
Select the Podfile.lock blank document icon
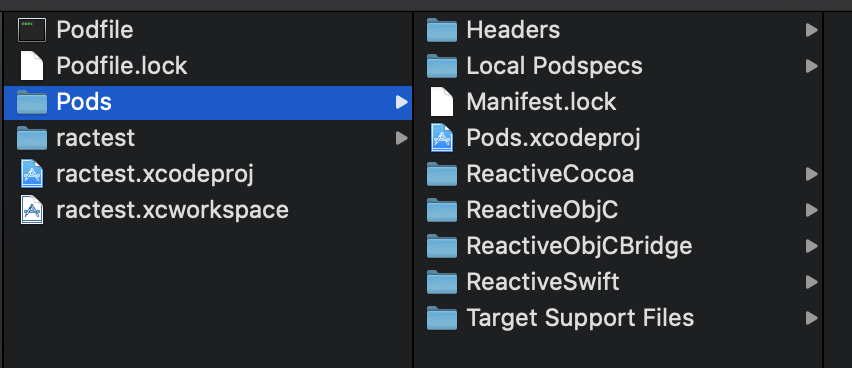point(32,66)
